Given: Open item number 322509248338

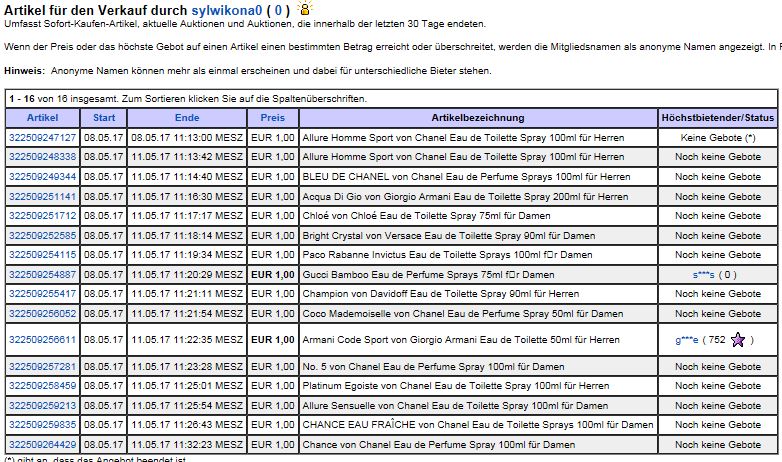Looking at the screenshot, I should tap(42, 157).
